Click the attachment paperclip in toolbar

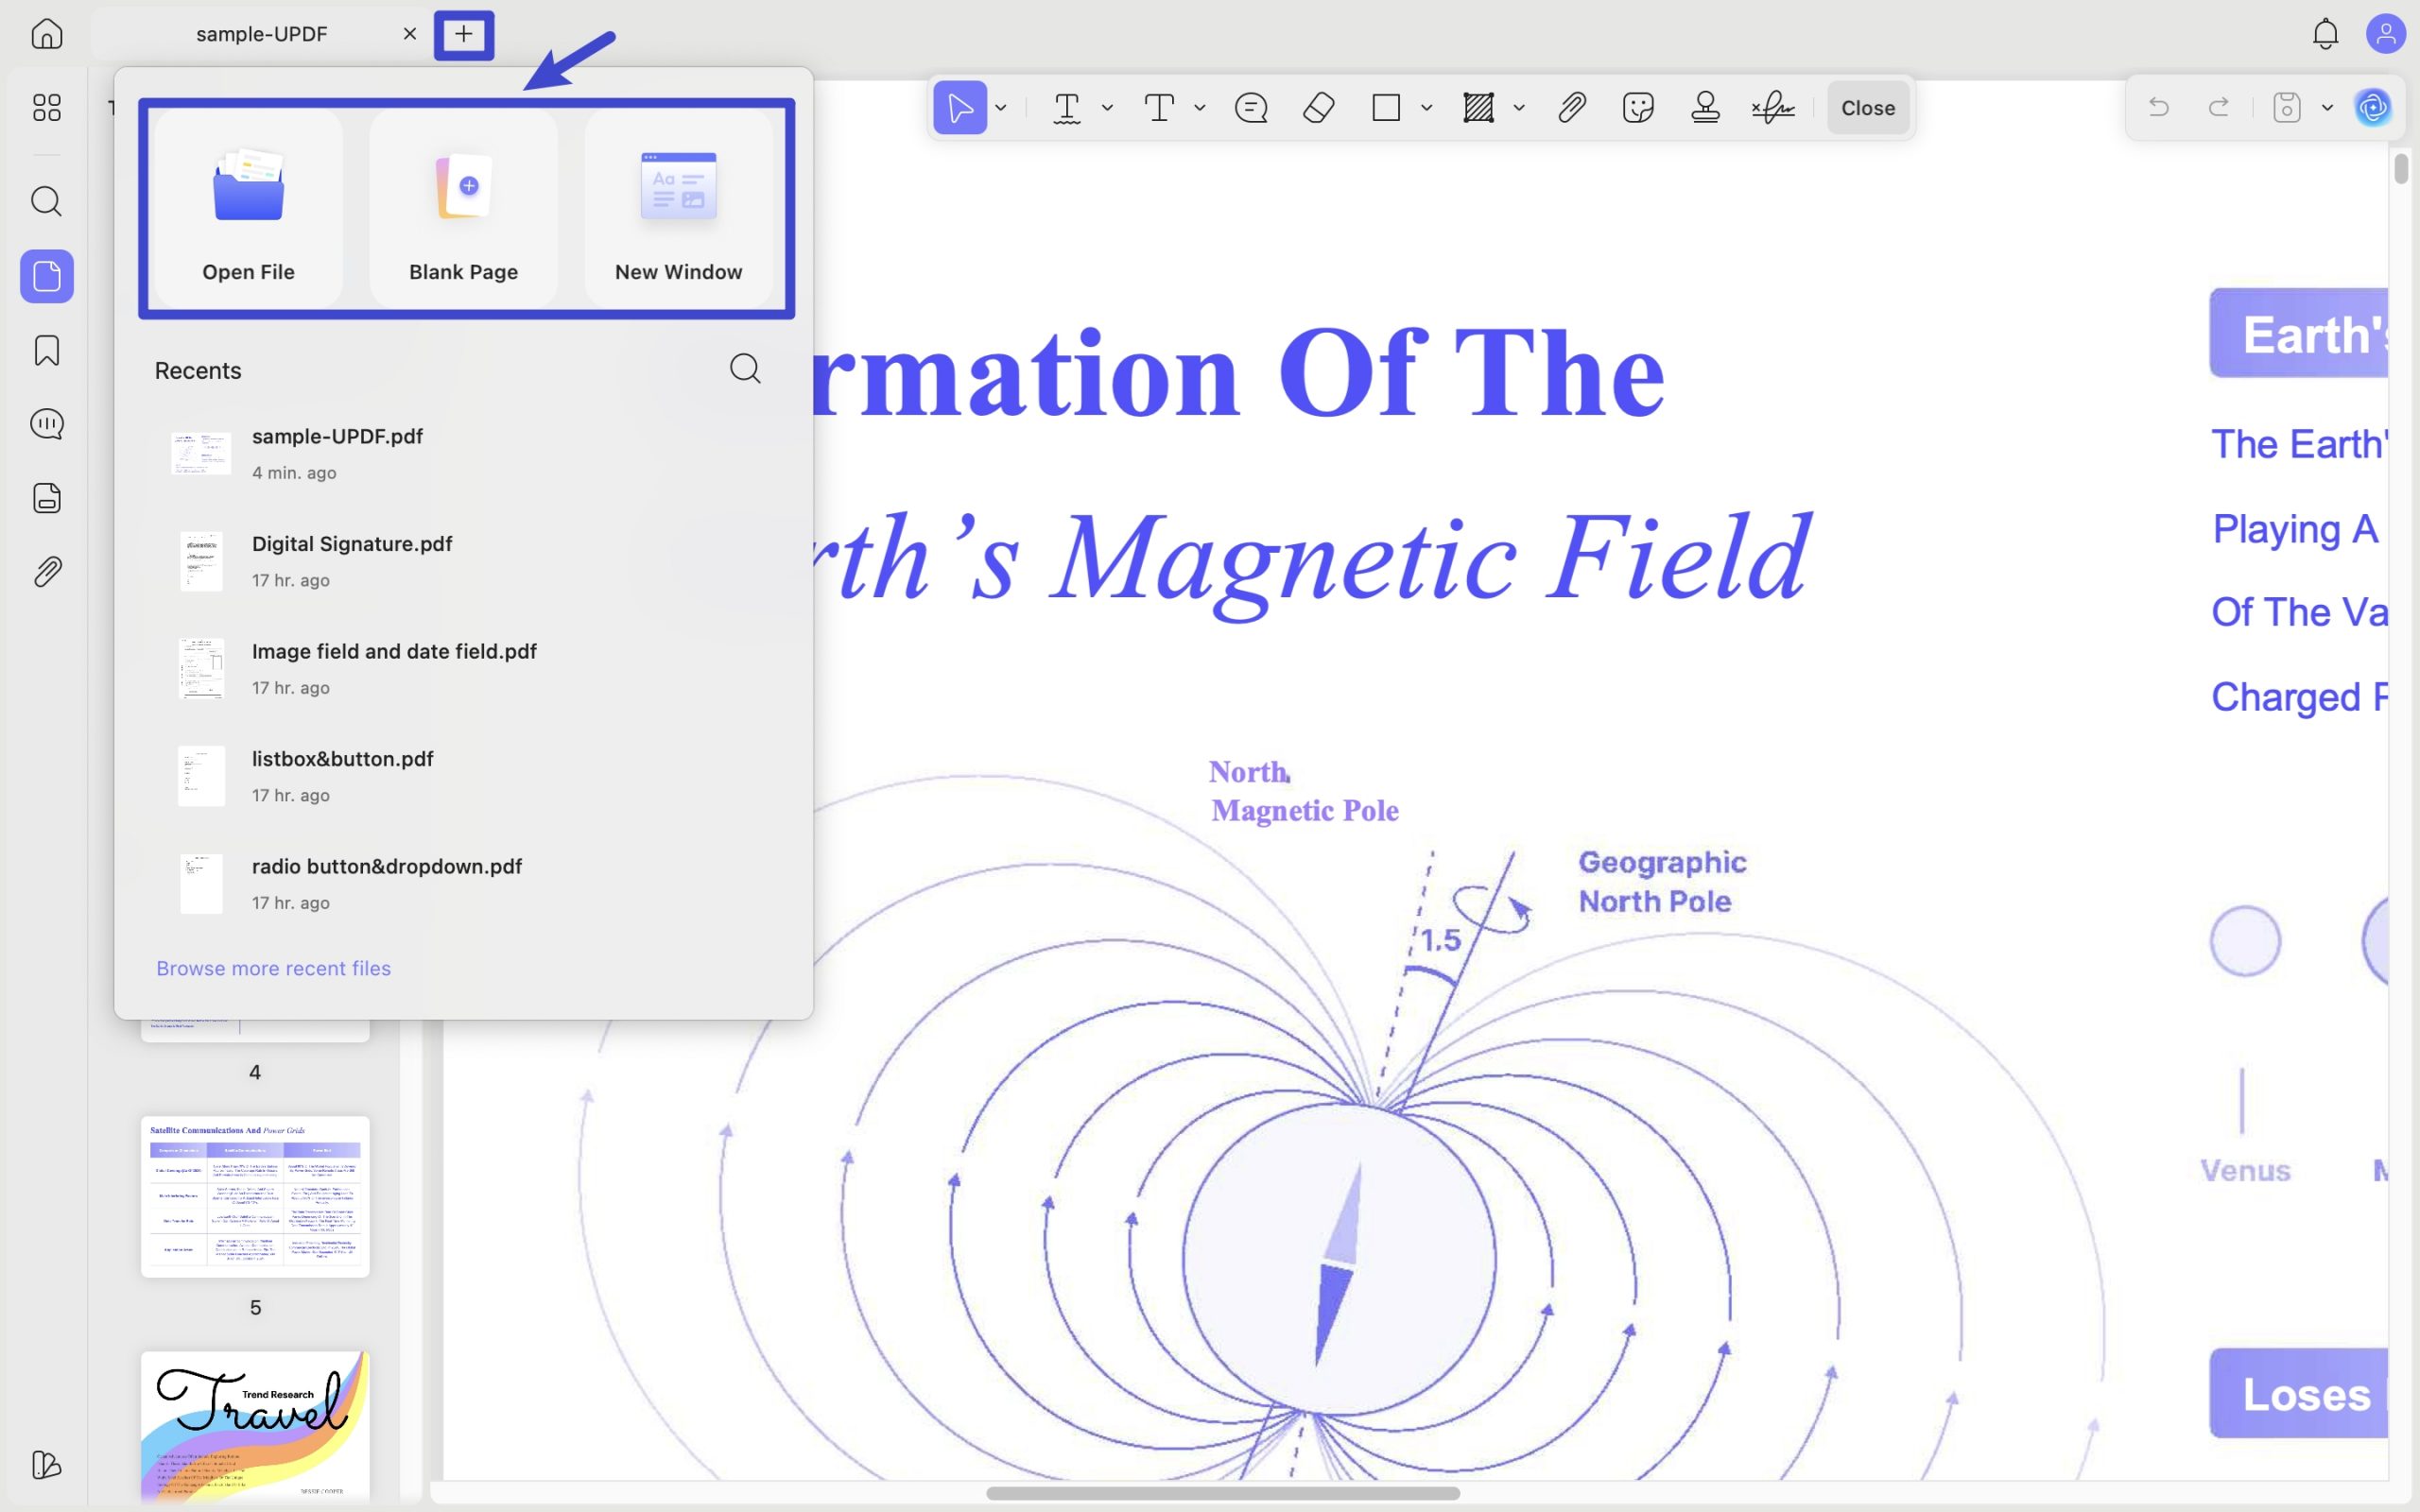click(1571, 107)
